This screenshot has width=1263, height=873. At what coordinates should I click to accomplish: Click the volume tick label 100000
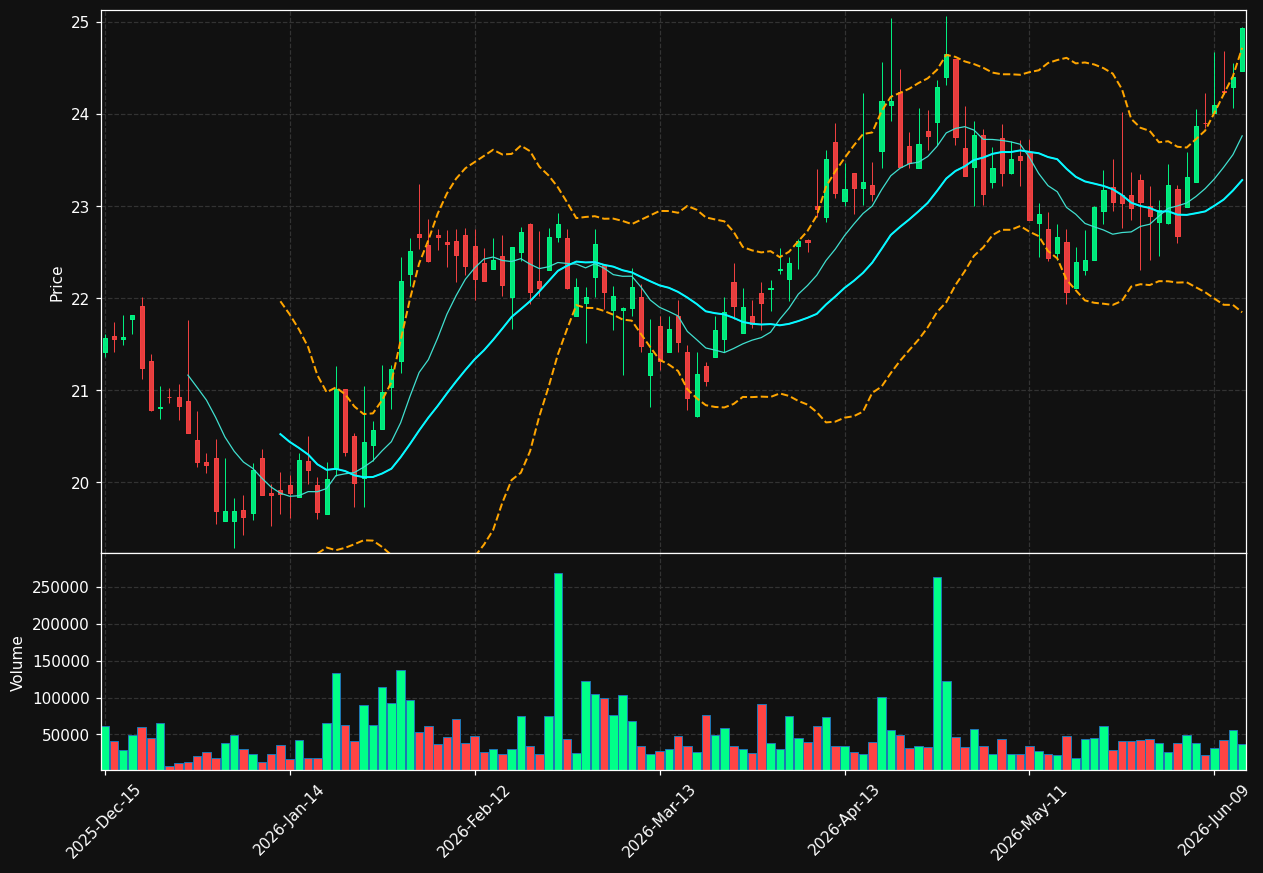tap(62, 699)
